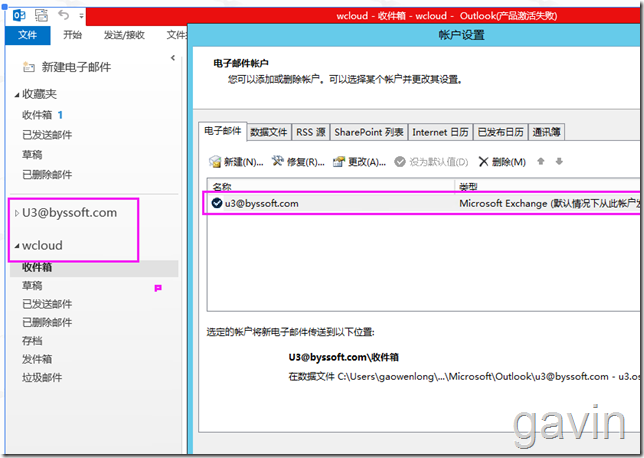Viewport: 644px width, 458px height.
Task: Click the default checkmark icon beside u3@byssoft.com
Action: tap(216, 203)
